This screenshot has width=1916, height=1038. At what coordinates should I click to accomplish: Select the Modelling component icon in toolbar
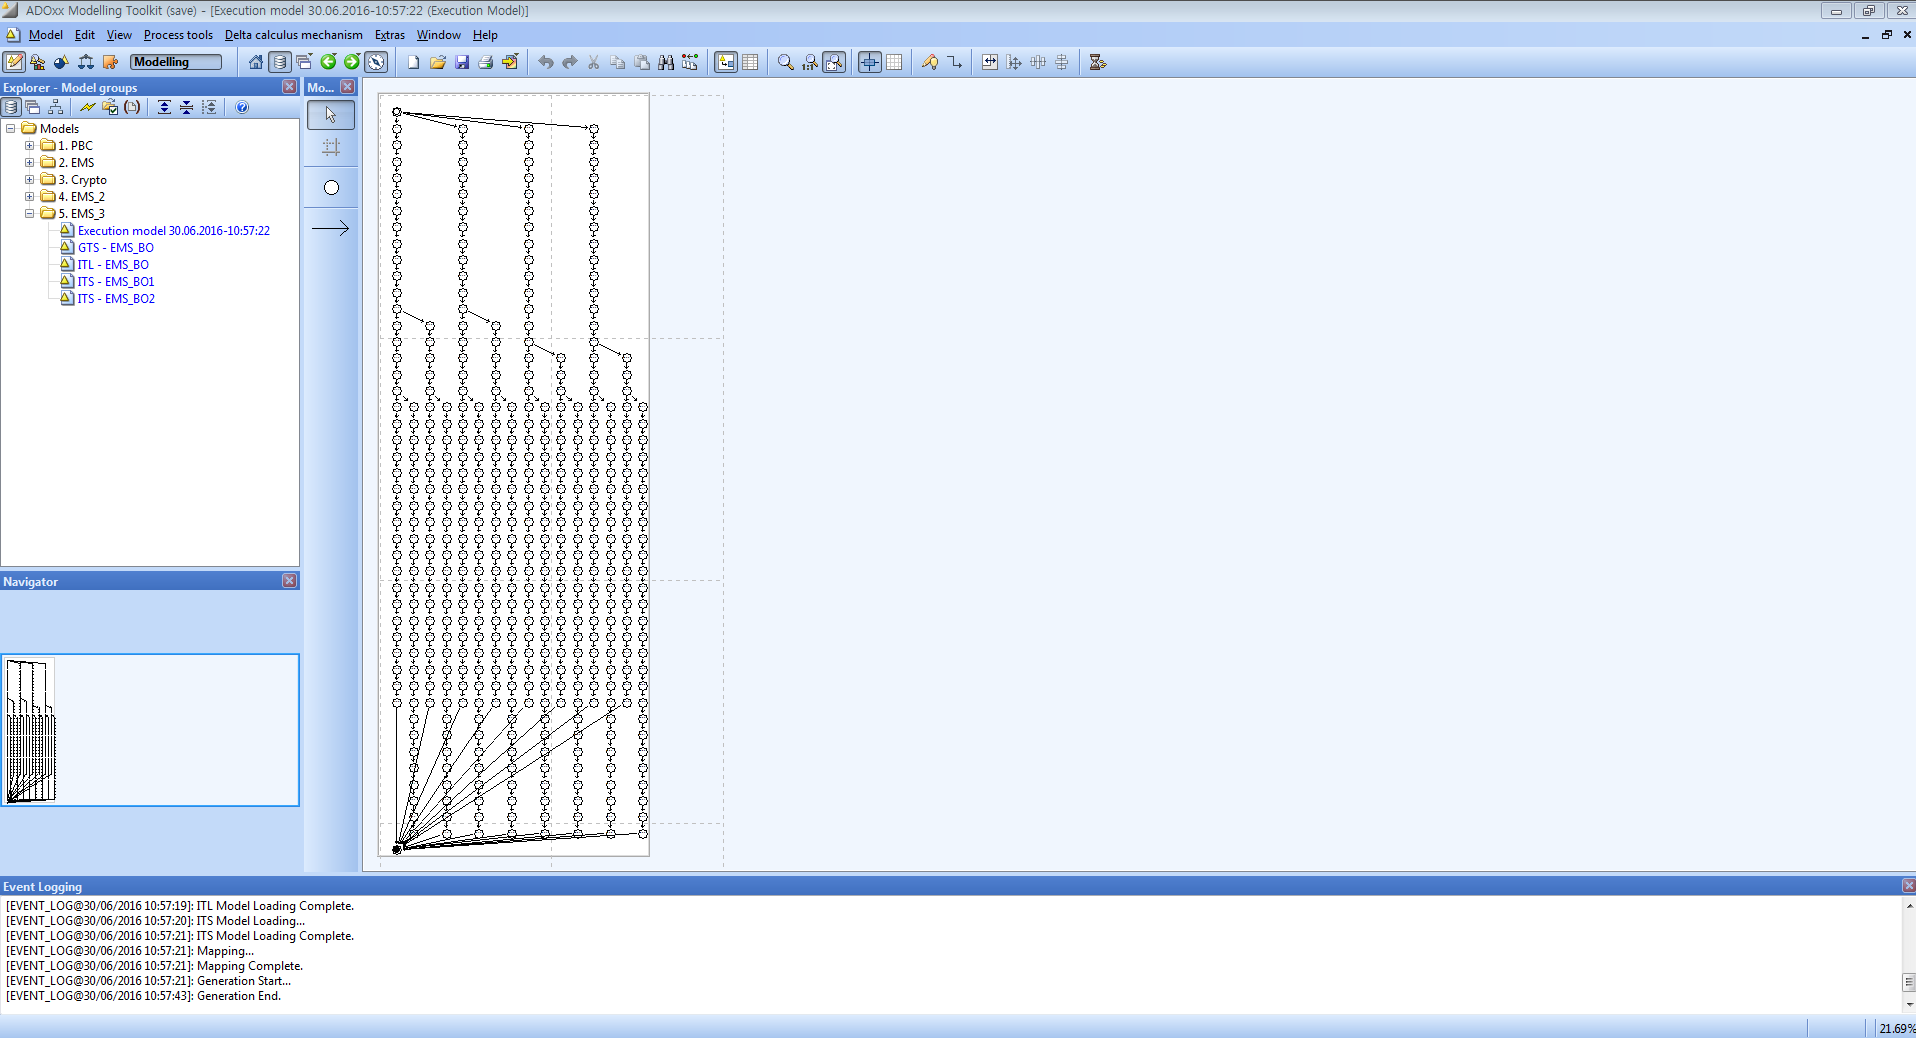tap(14, 62)
